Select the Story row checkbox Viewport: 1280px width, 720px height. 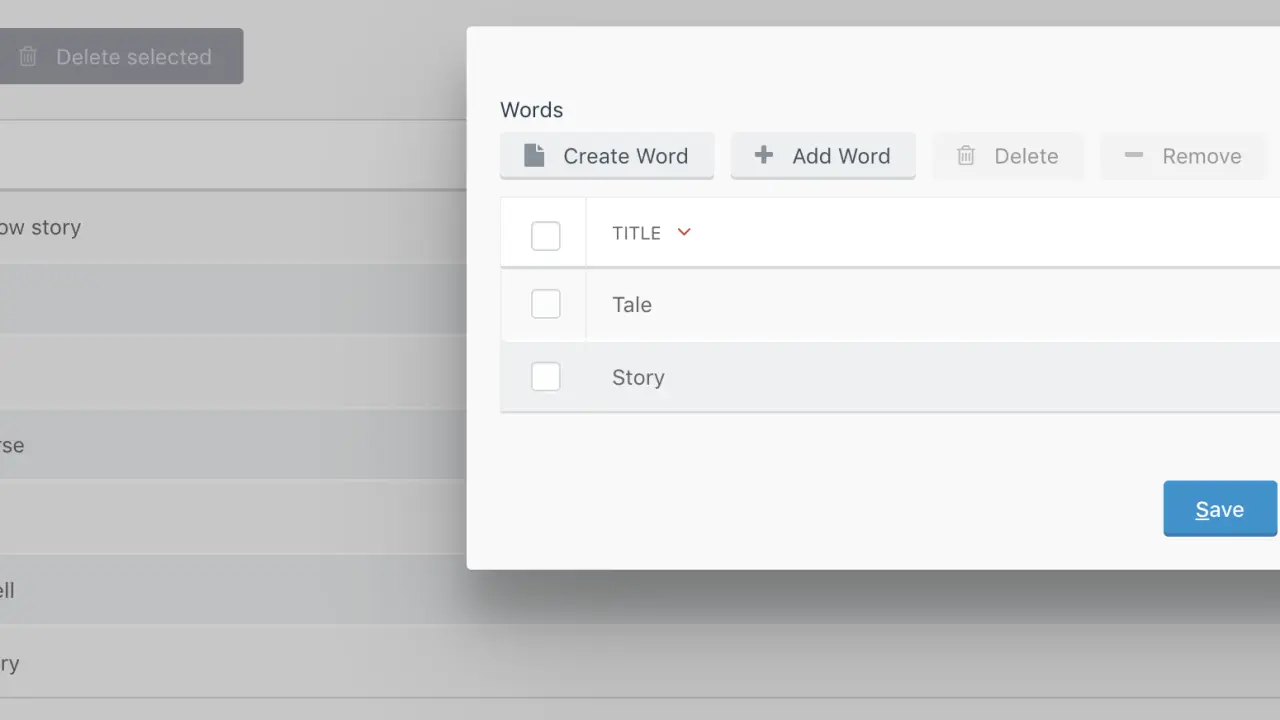[x=545, y=377]
